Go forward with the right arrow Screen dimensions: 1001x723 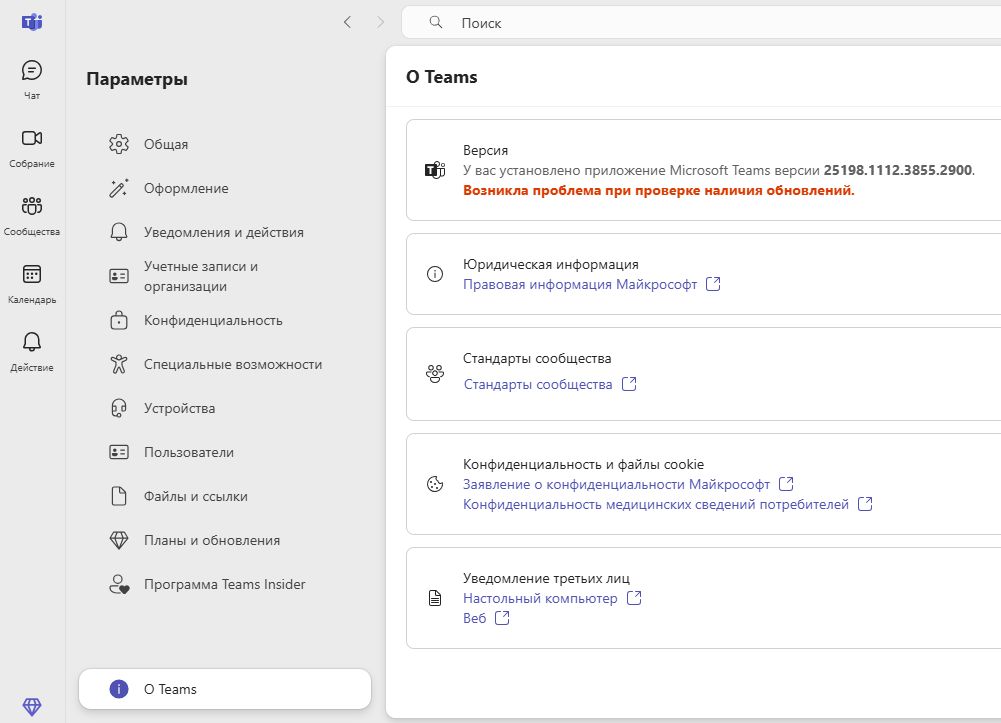click(380, 22)
